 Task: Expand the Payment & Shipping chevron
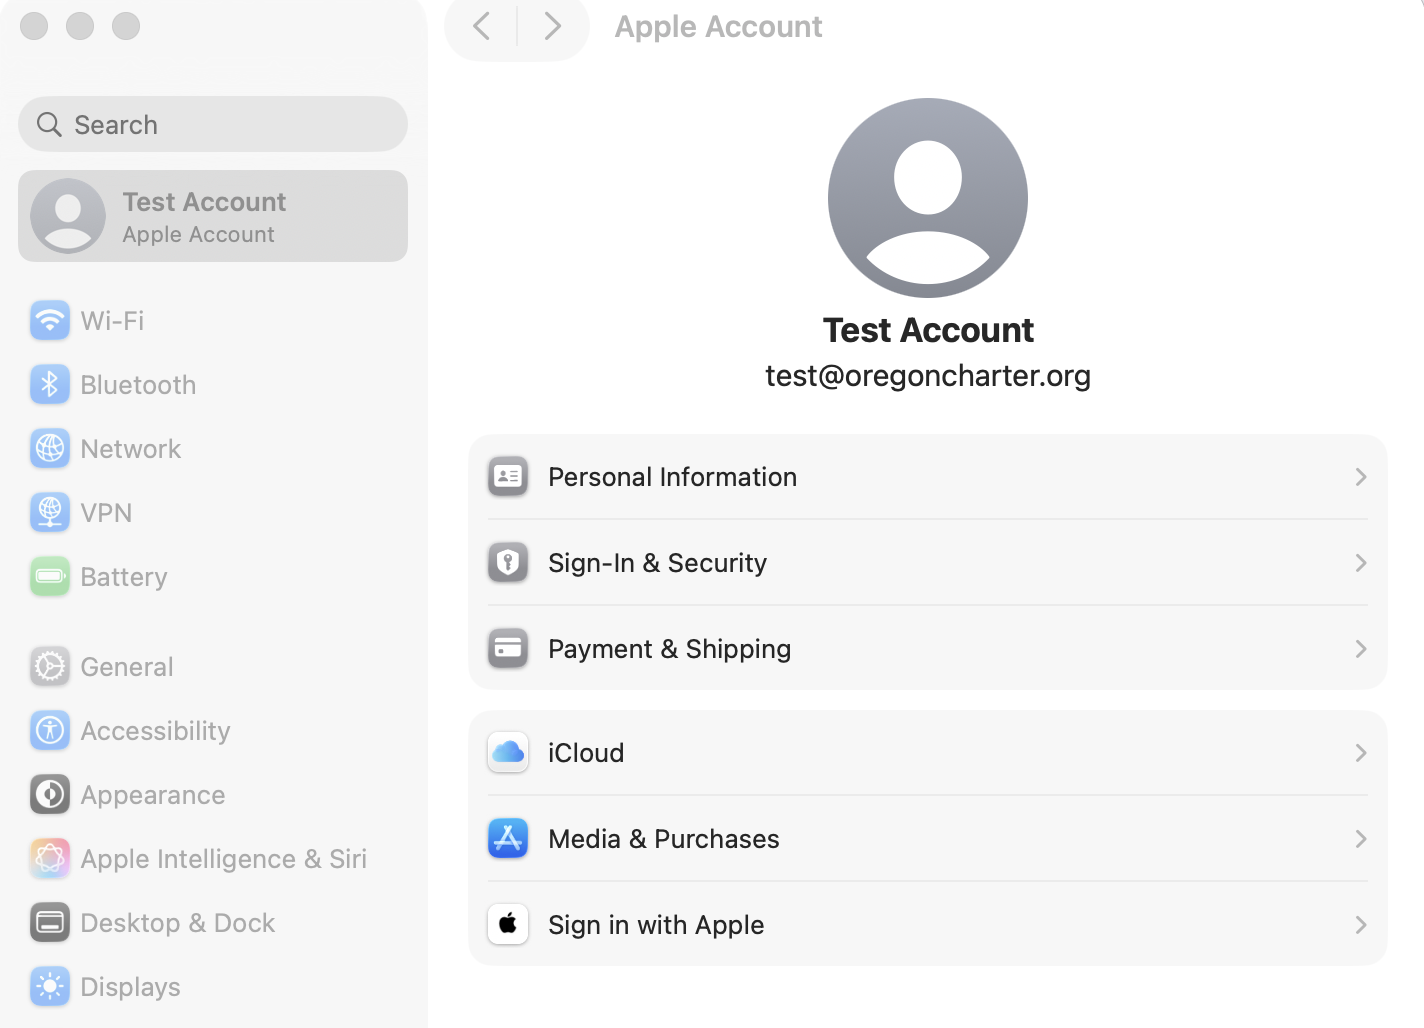pyautogui.click(x=1361, y=649)
